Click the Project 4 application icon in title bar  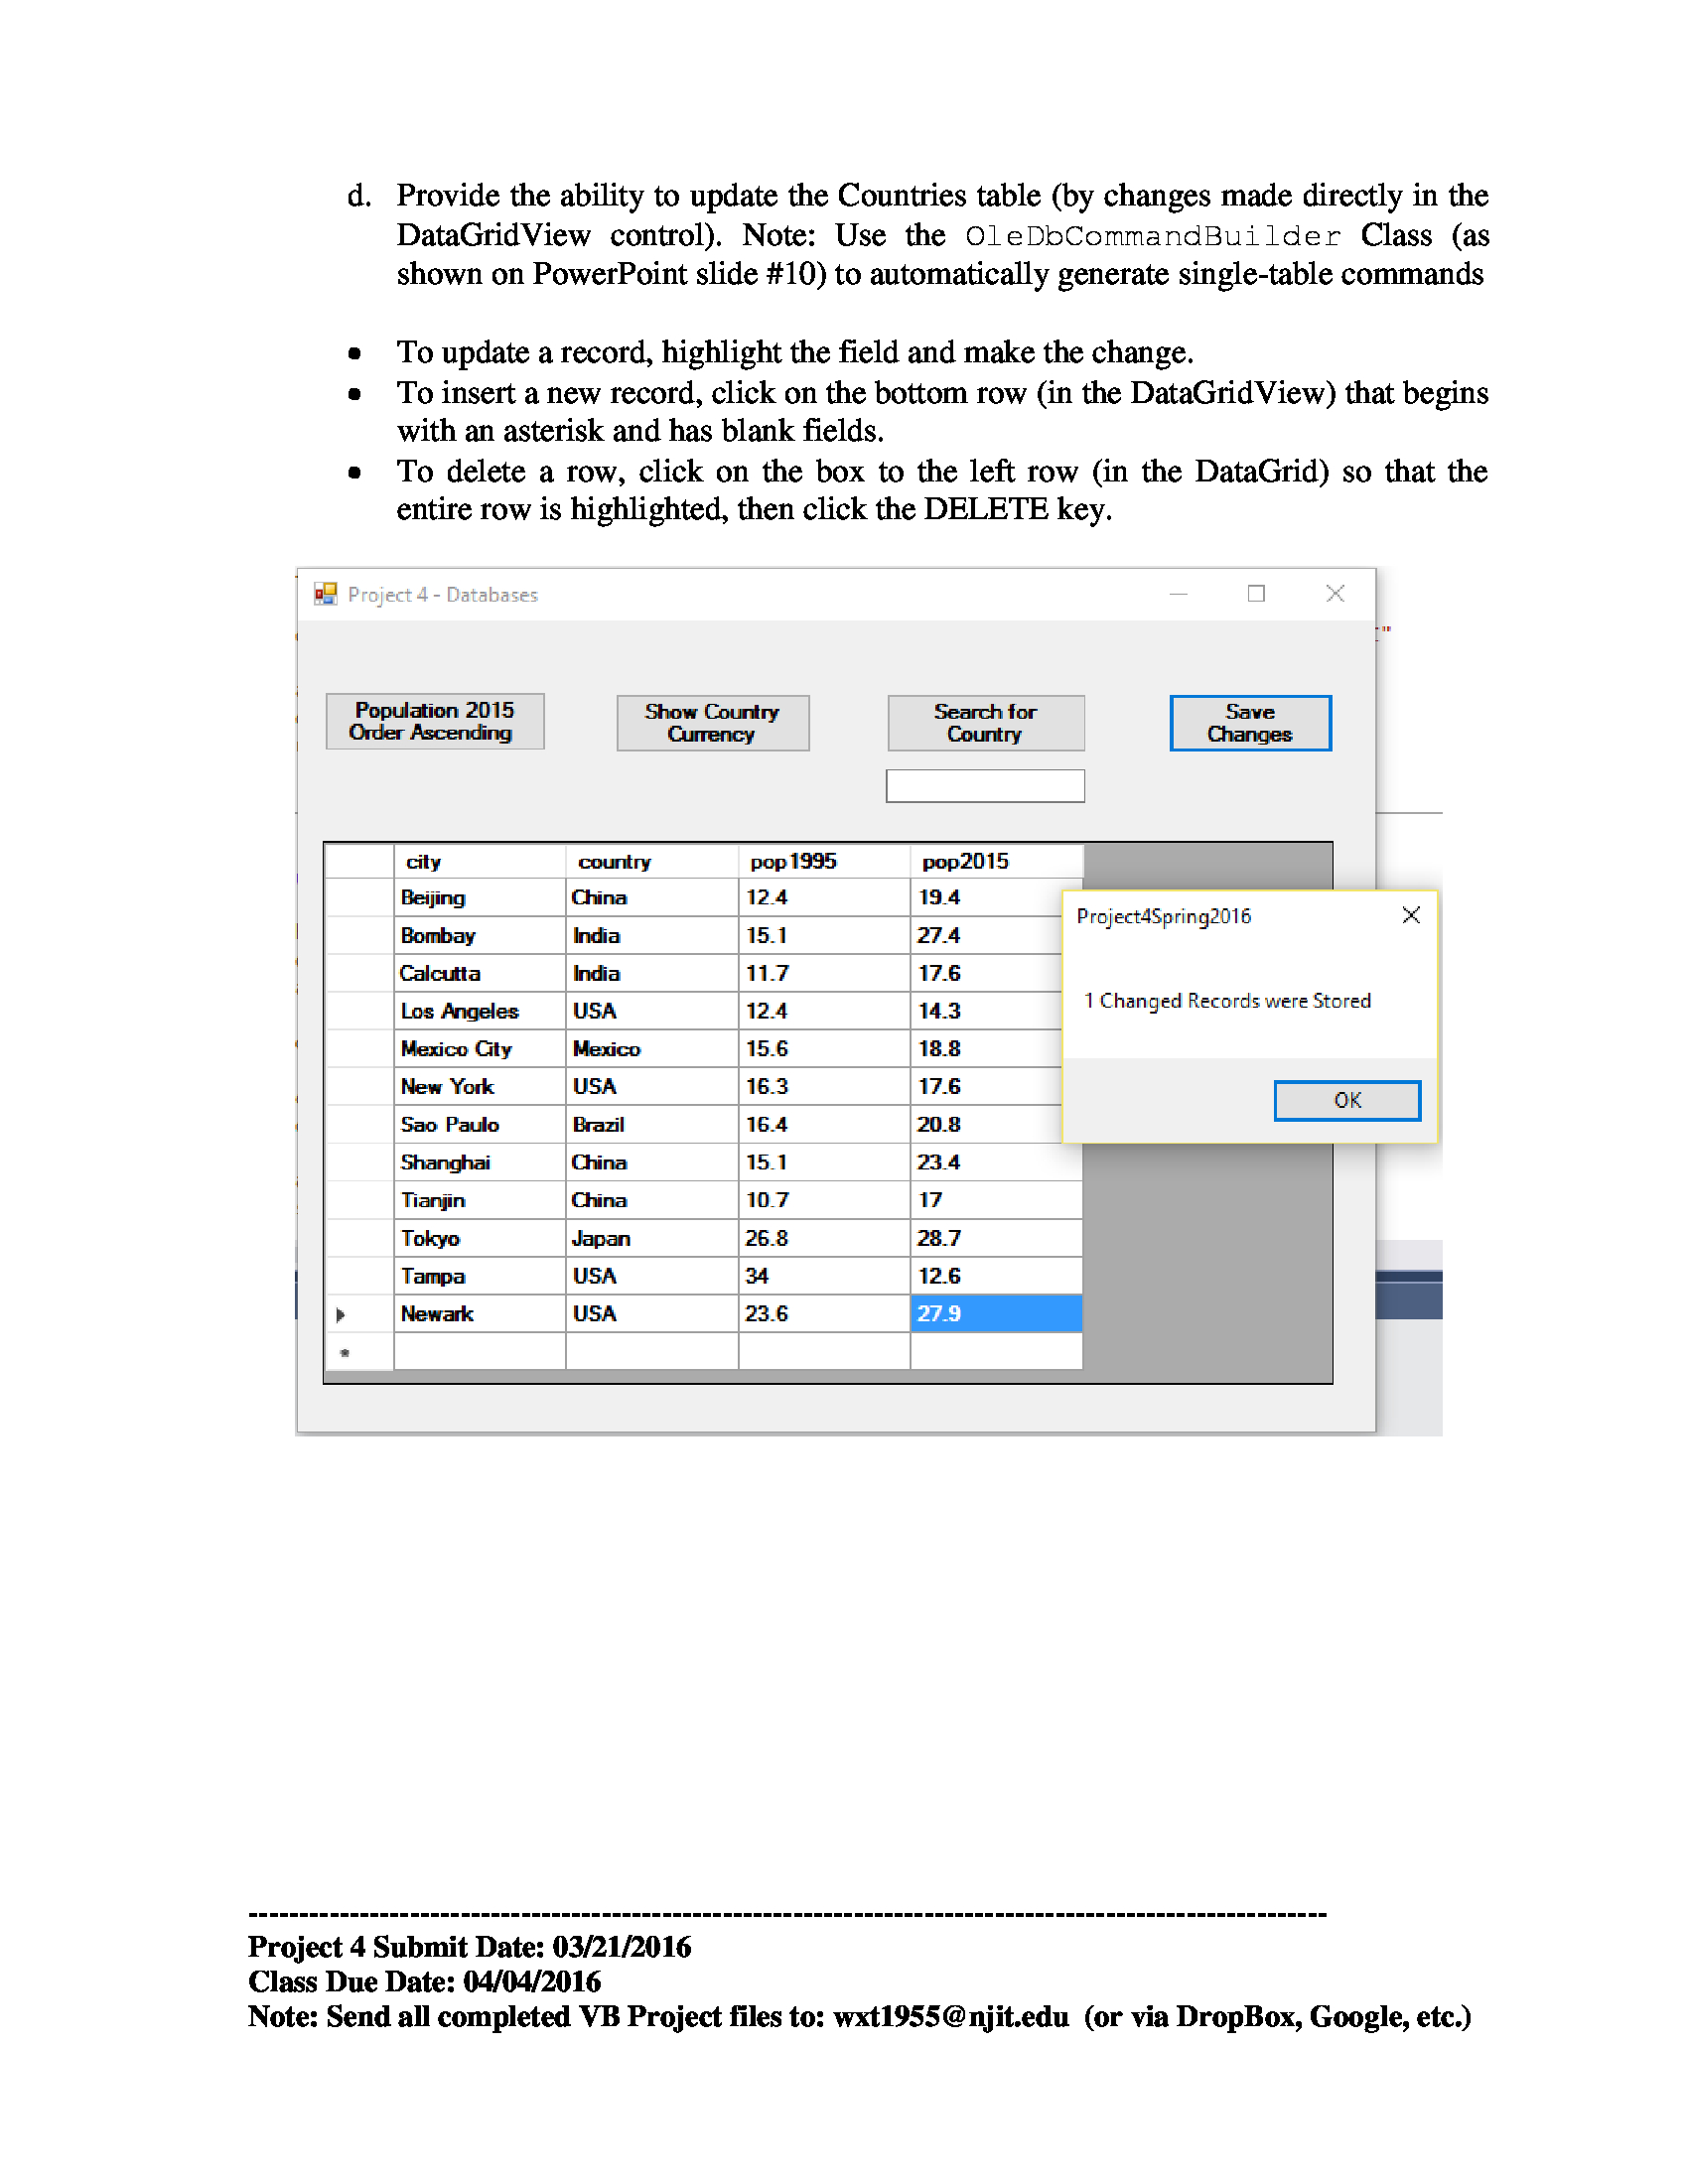point(325,593)
